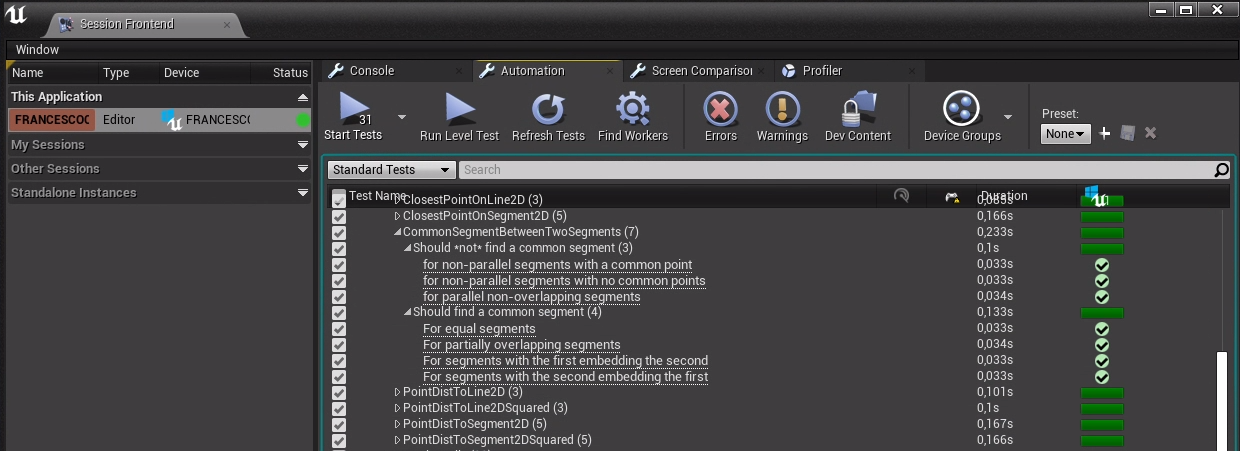Expand ClosestPointOnSegment2D tree node

(x=397, y=216)
